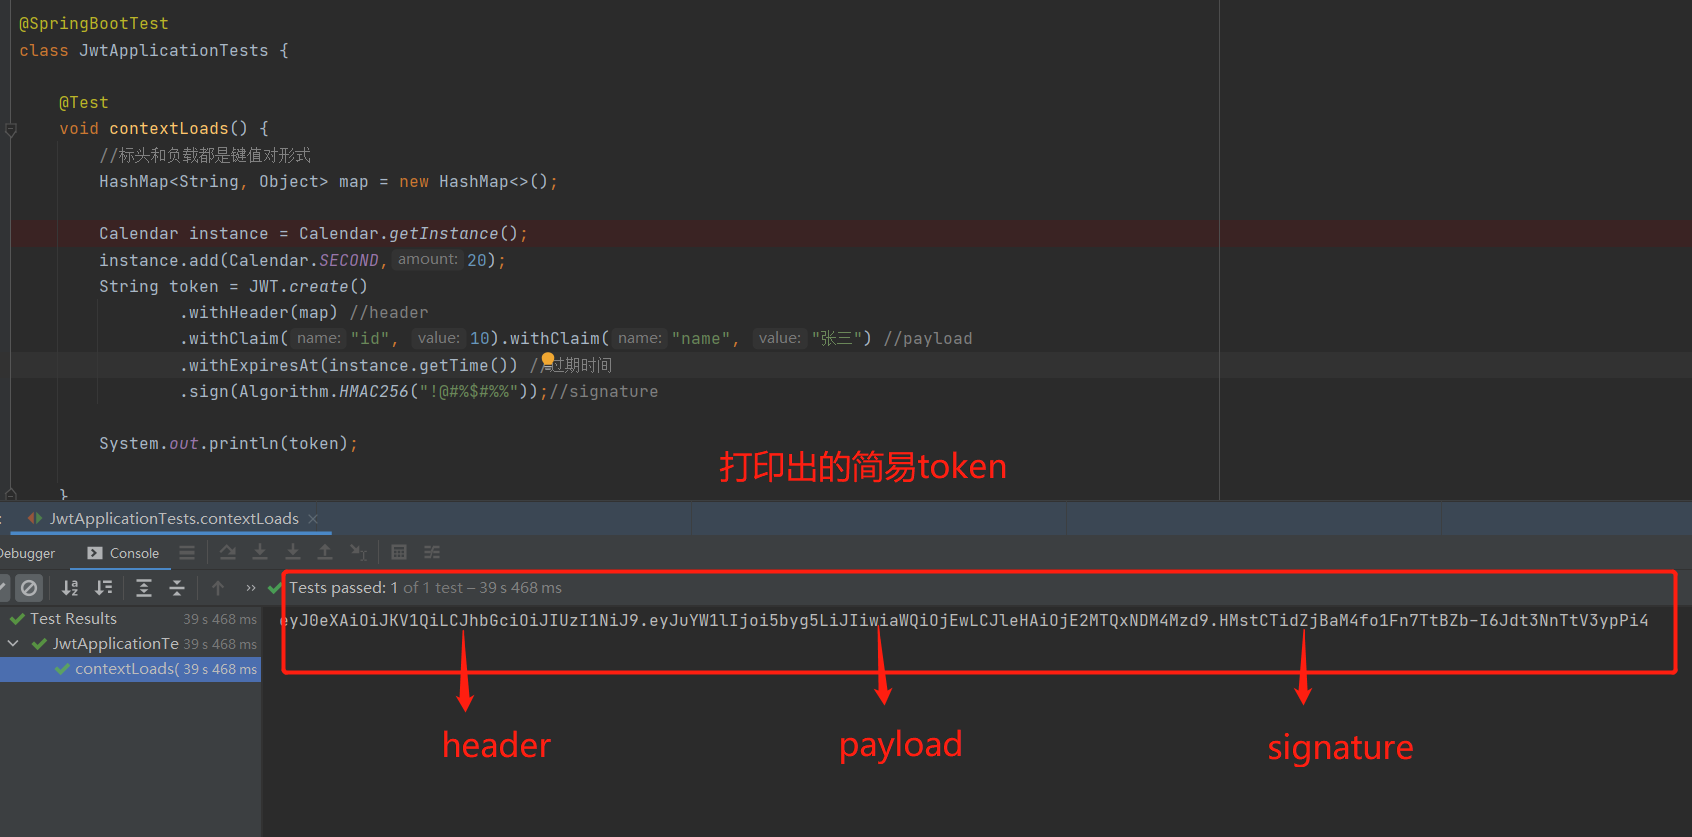The width and height of the screenshot is (1692, 837).
Task: Click the yellow intention bulb in editor
Action: 548,361
